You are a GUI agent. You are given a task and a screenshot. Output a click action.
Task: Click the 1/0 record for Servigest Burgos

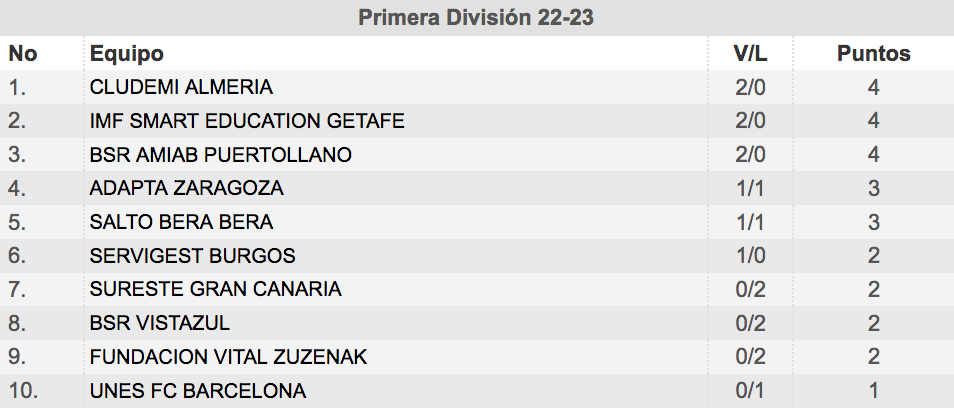[750, 256]
